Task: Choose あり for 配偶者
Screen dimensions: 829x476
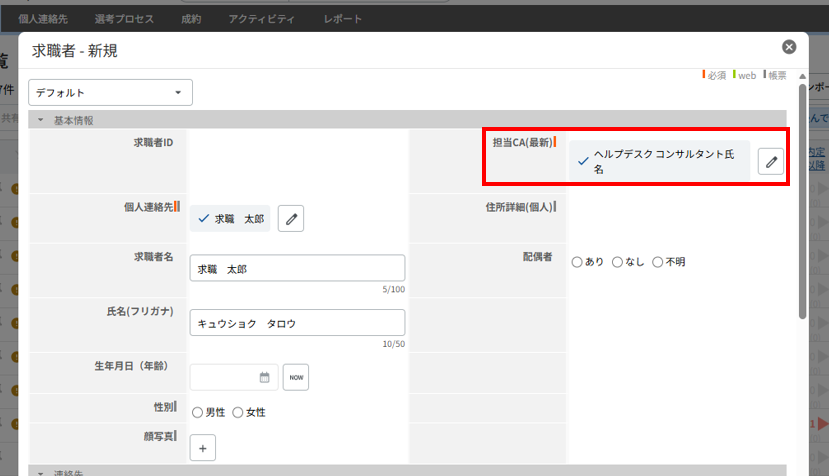Action: [577, 262]
